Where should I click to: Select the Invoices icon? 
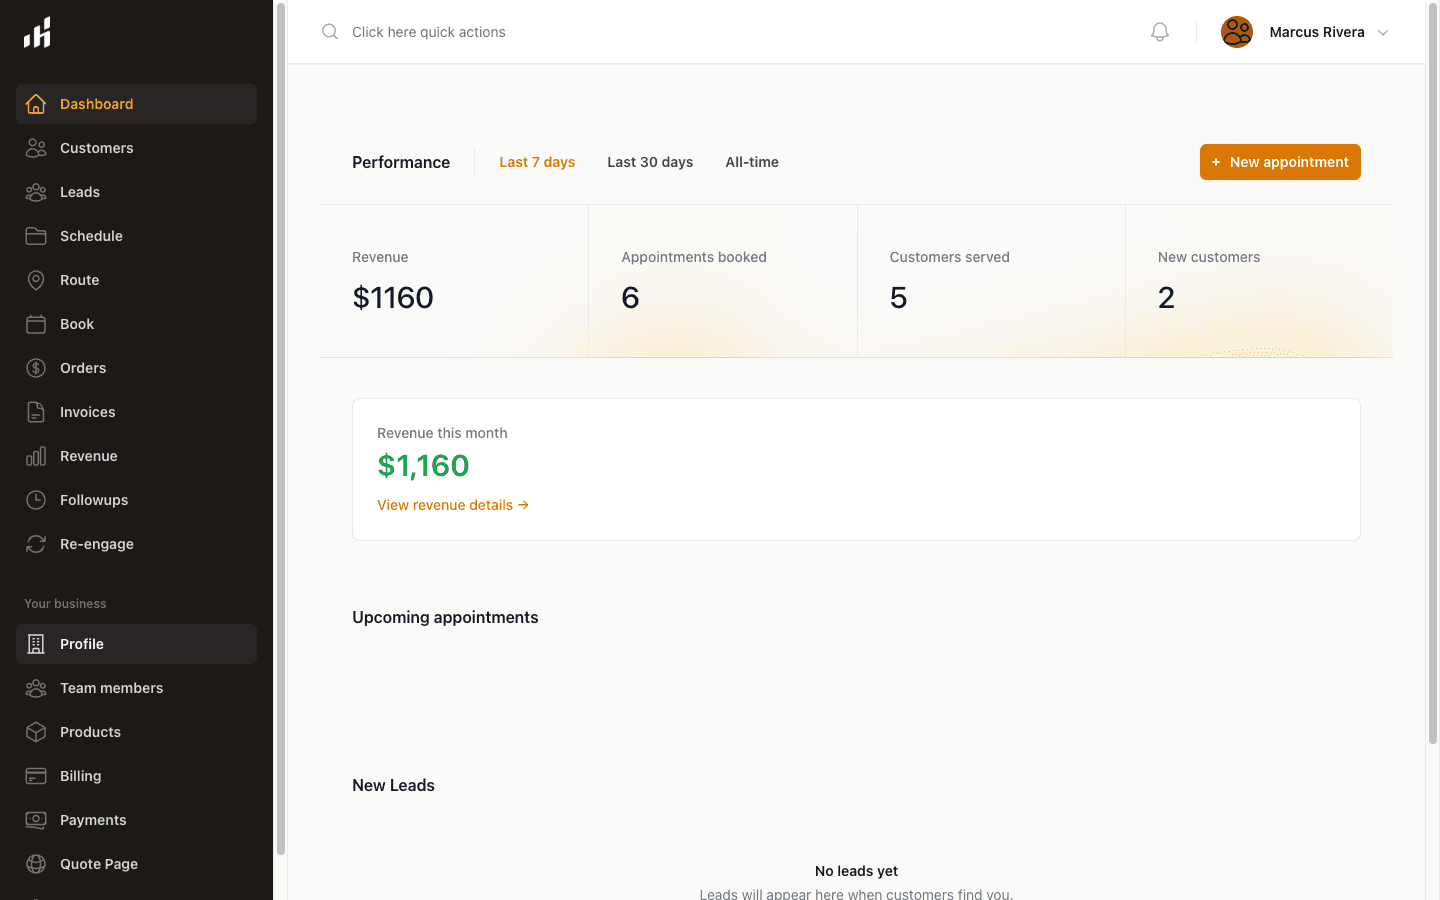36,412
